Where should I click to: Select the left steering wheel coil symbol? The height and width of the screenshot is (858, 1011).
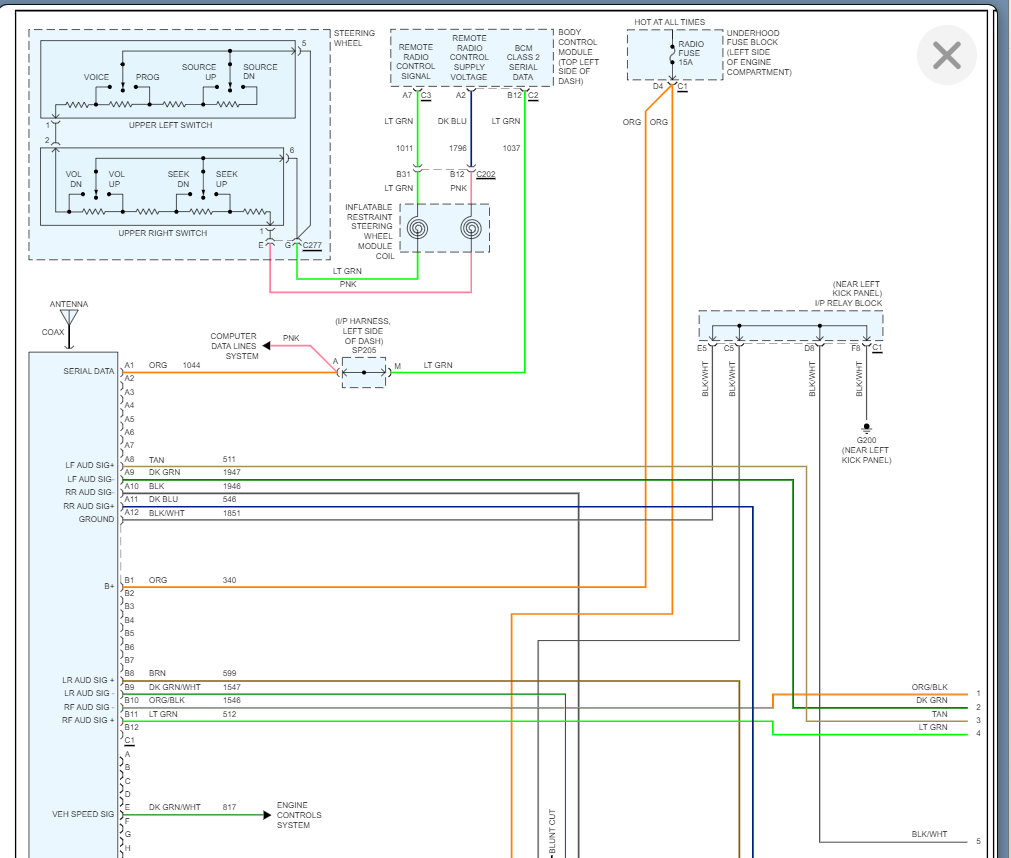click(x=418, y=229)
